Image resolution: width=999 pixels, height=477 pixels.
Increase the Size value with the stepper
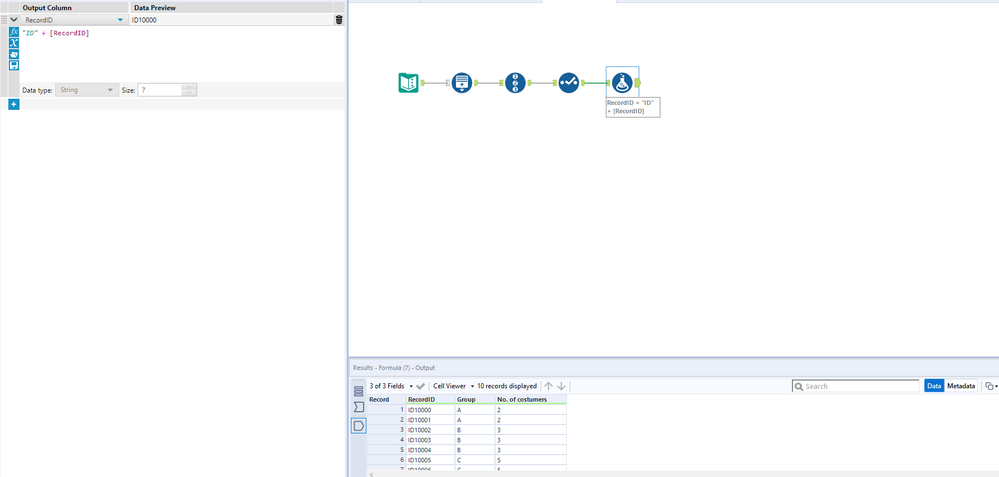coord(189,87)
